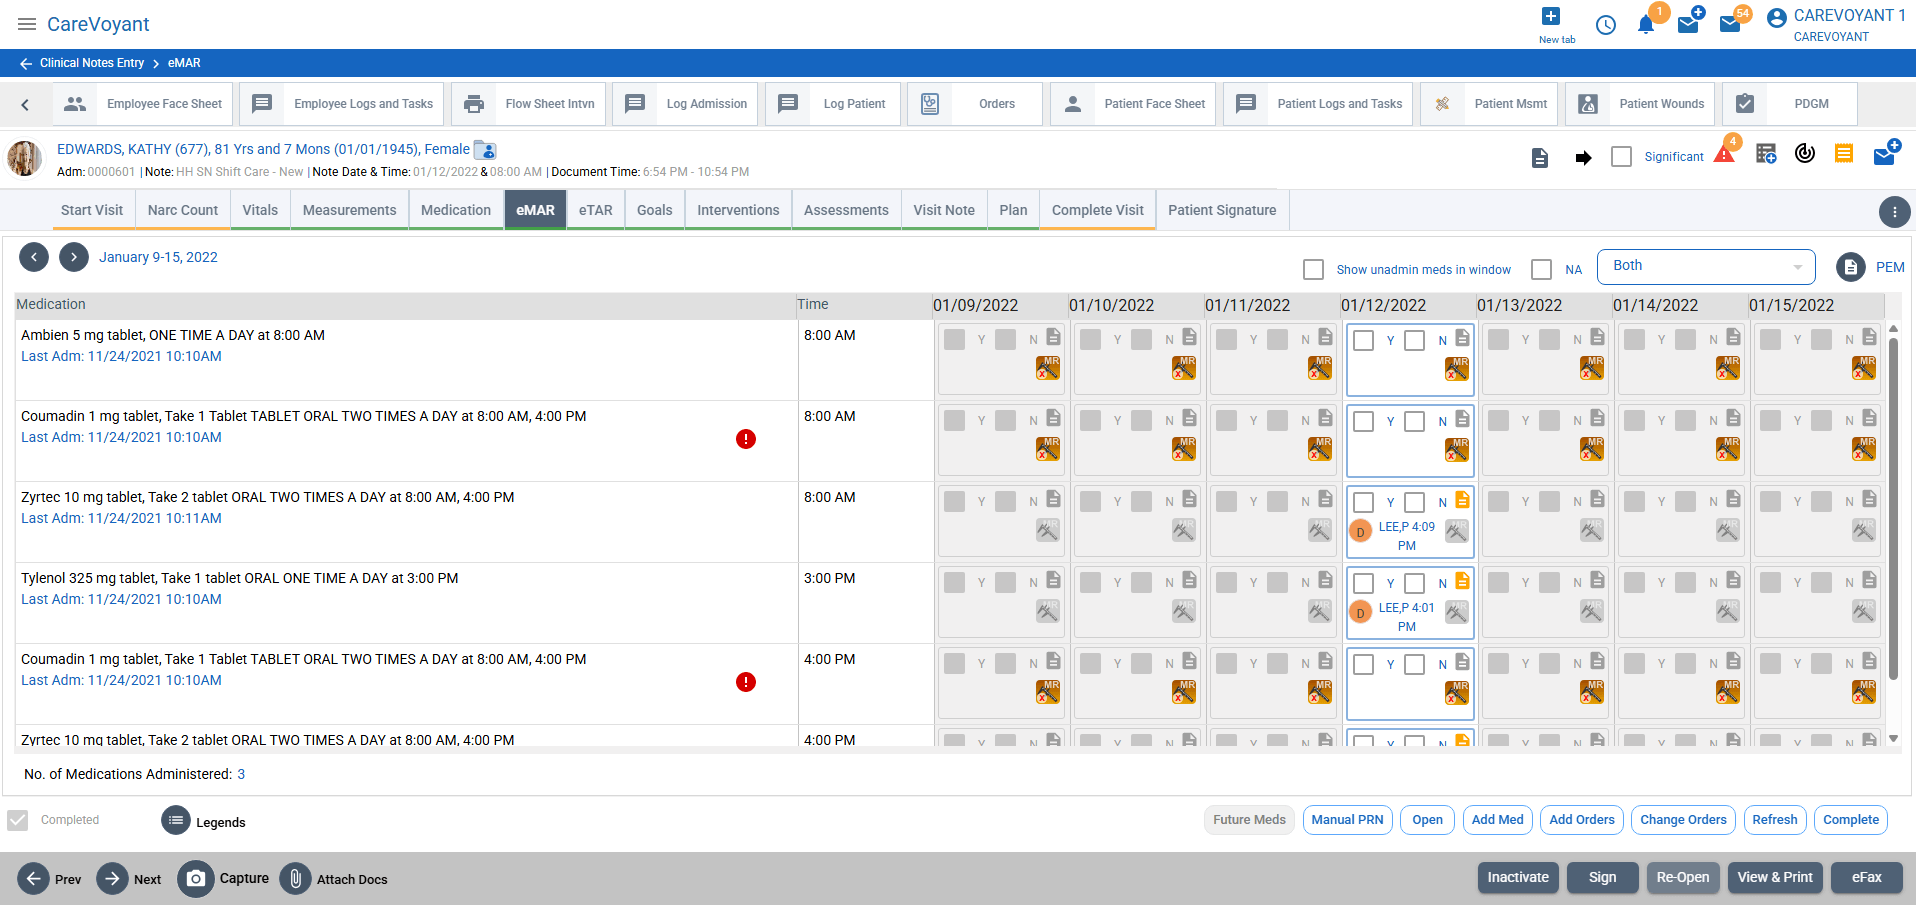Open the document icon beside the black arrow
This screenshot has width=1916, height=905.
point(1540,157)
